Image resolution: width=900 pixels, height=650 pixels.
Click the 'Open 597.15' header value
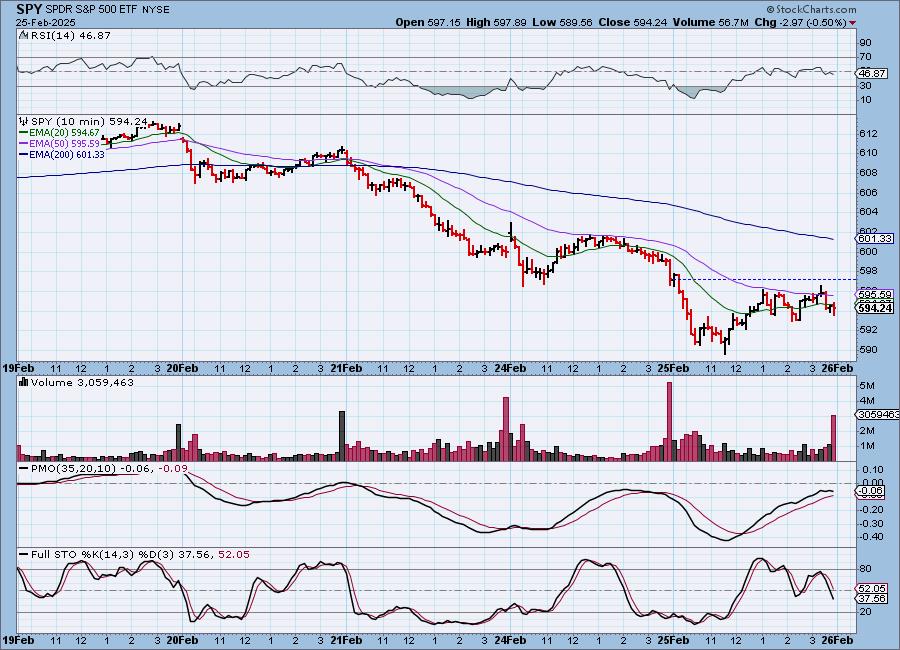(x=428, y=22)
